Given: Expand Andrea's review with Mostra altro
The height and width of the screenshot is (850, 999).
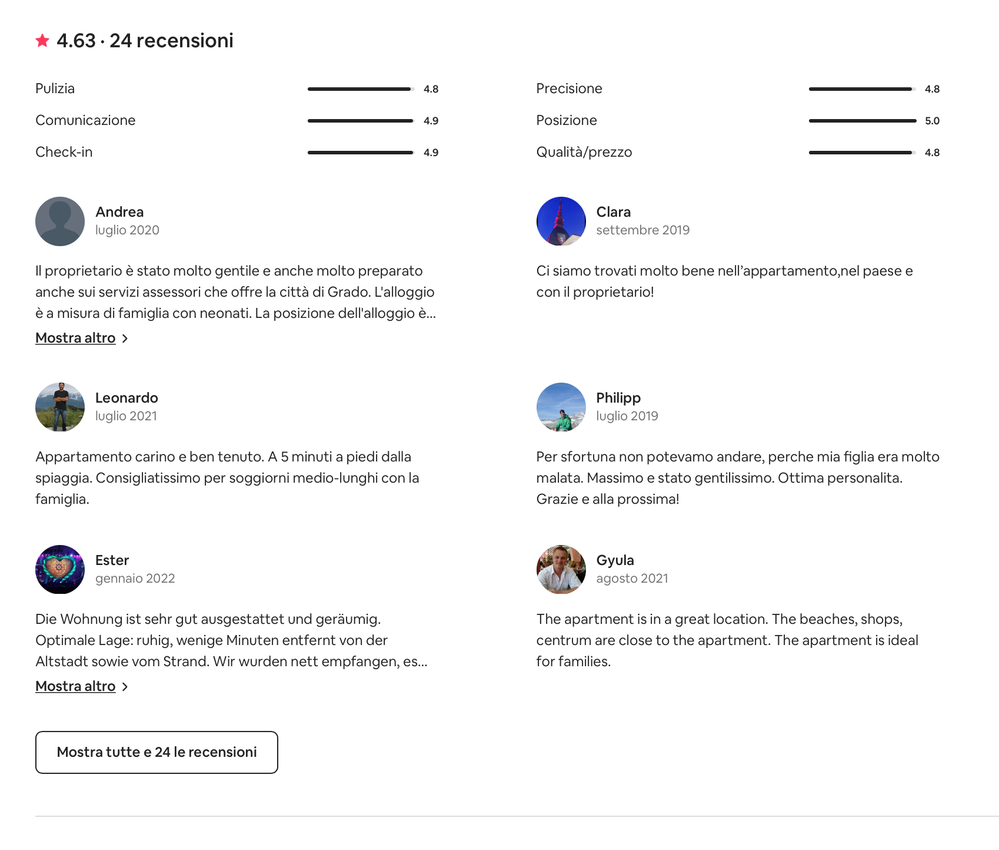Looking at the screenshot, I should click(75, 338).
